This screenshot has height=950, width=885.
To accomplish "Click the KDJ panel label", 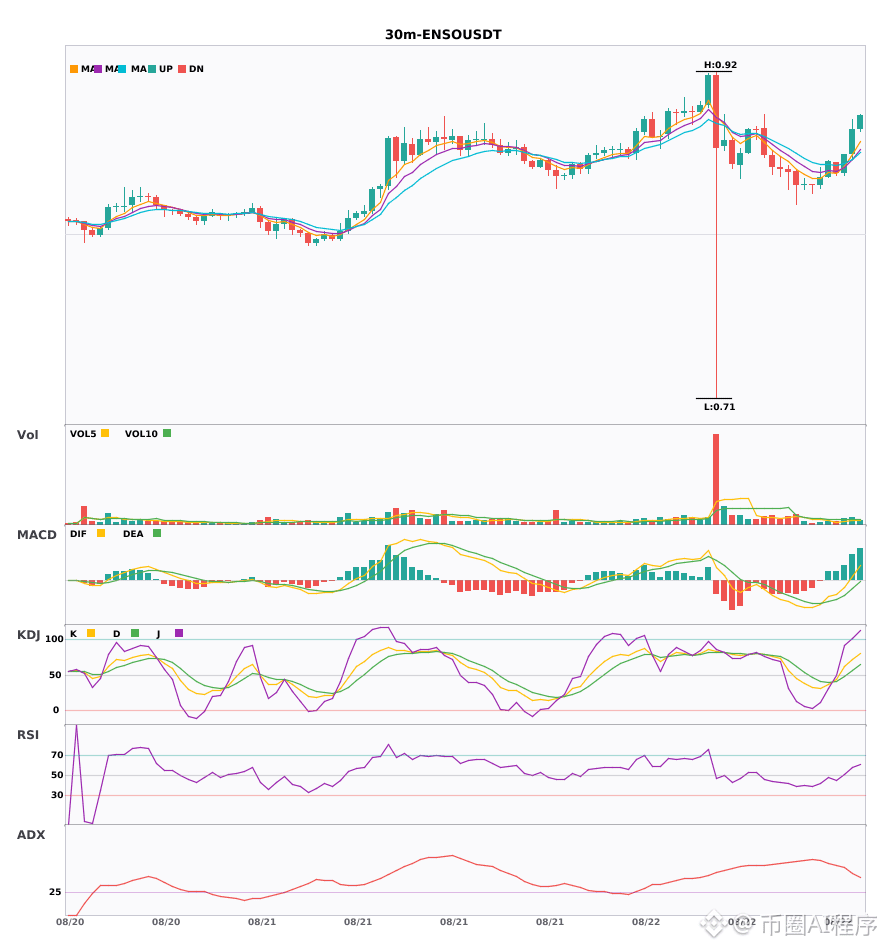I will 28,635.
